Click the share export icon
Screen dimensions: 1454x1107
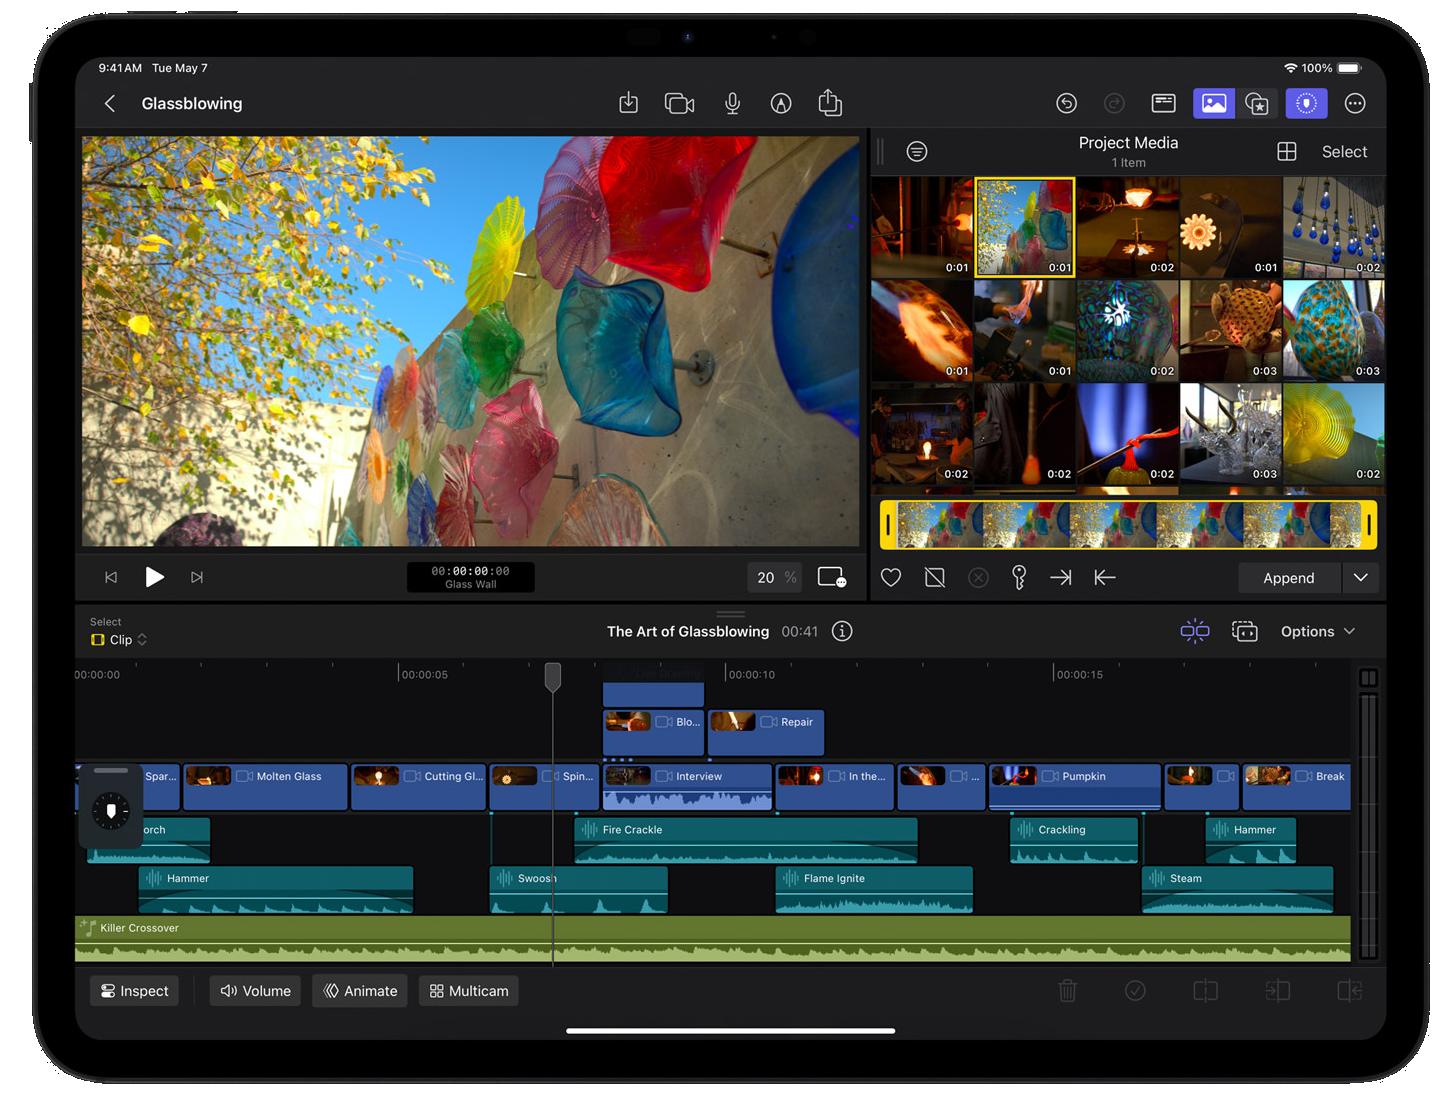[x=830, y=102]
